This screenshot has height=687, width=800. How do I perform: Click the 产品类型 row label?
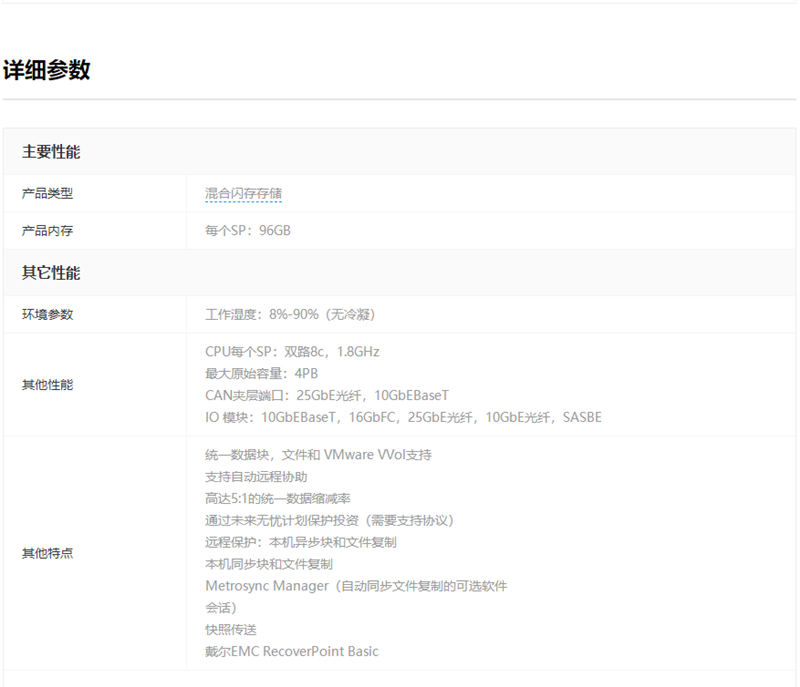(x=48, y=193)
